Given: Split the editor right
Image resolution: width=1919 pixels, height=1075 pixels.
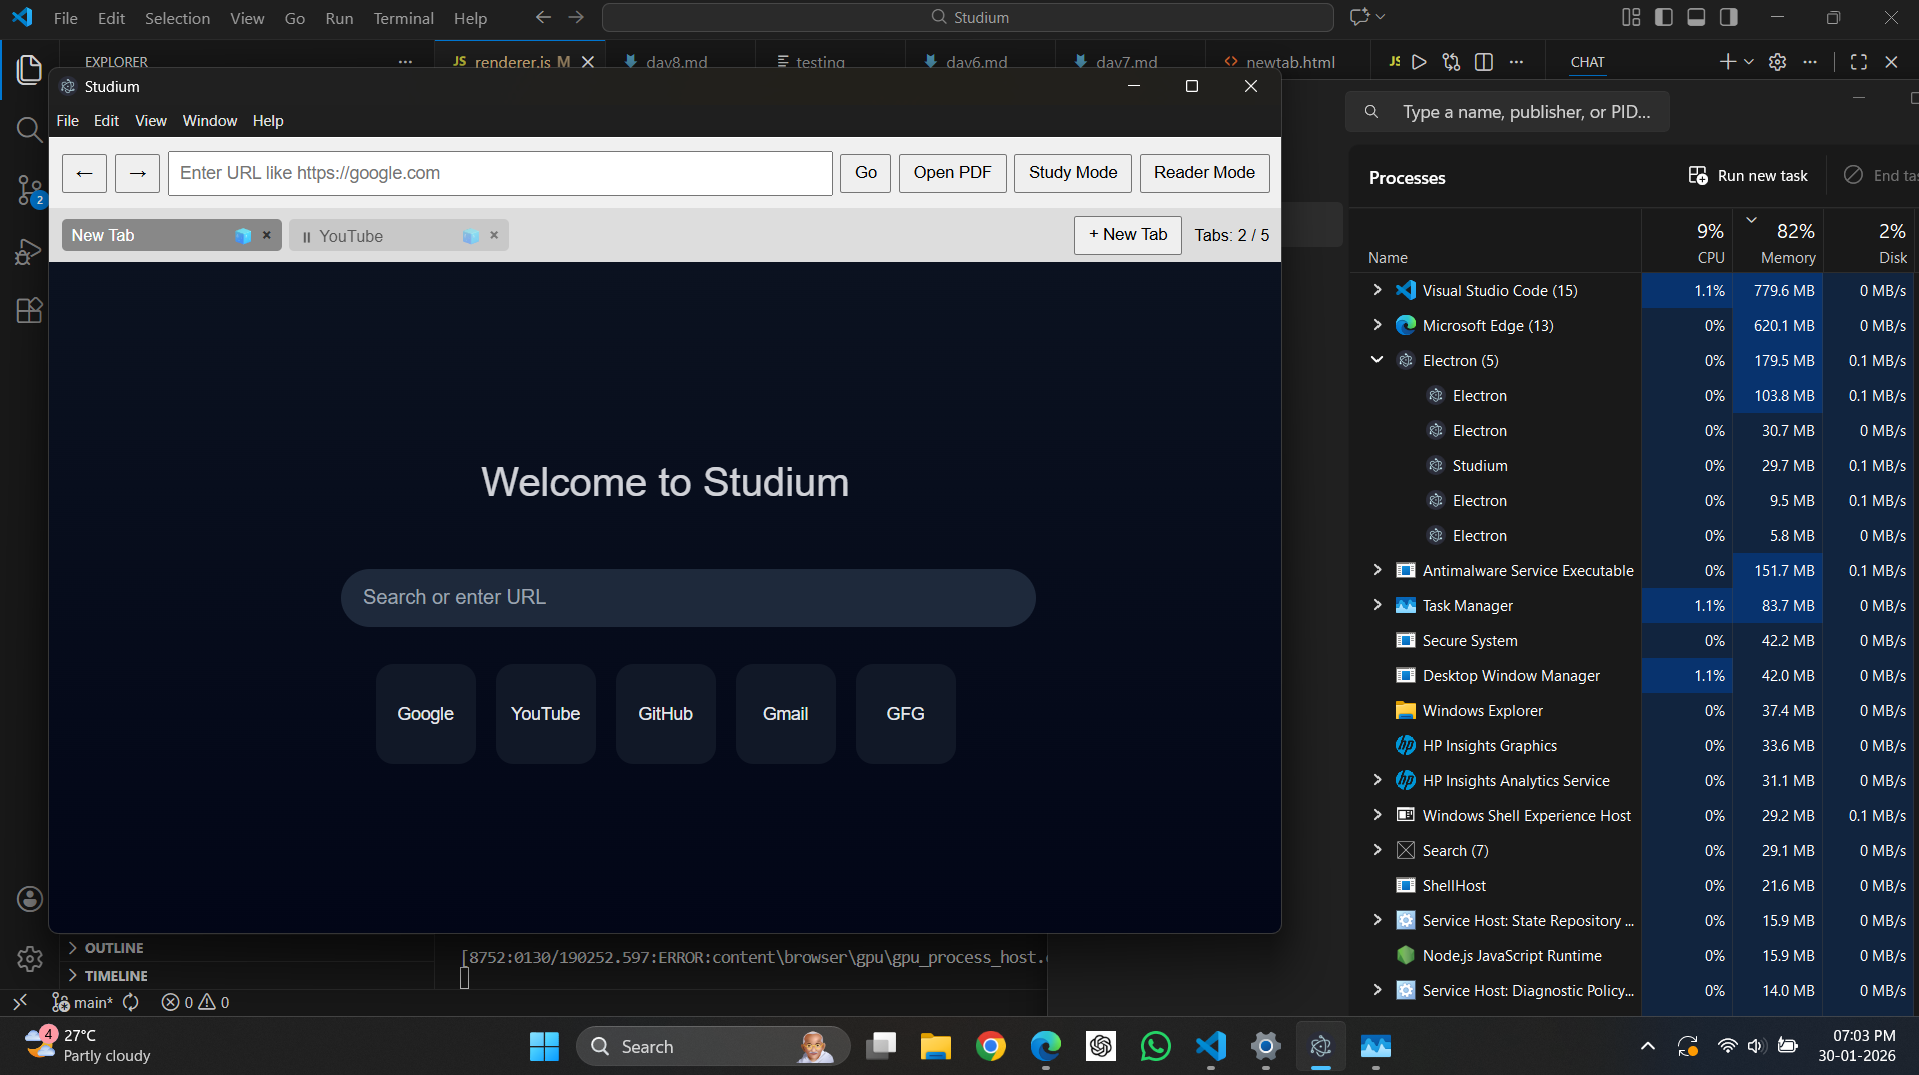Looking at the screenshot, I should tap(1484, 62).
